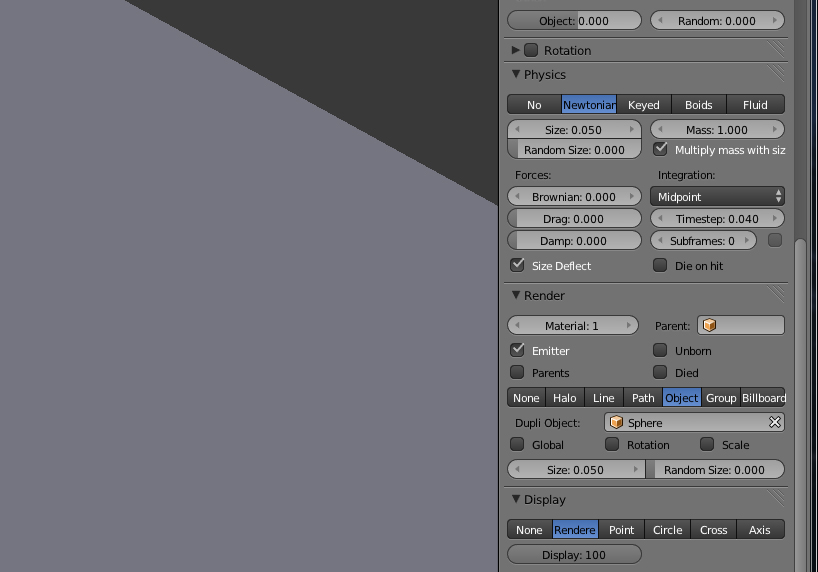This screenshot has height=572, width=818.
Task: Set render type to None
Action: click(x=526, y=398)
